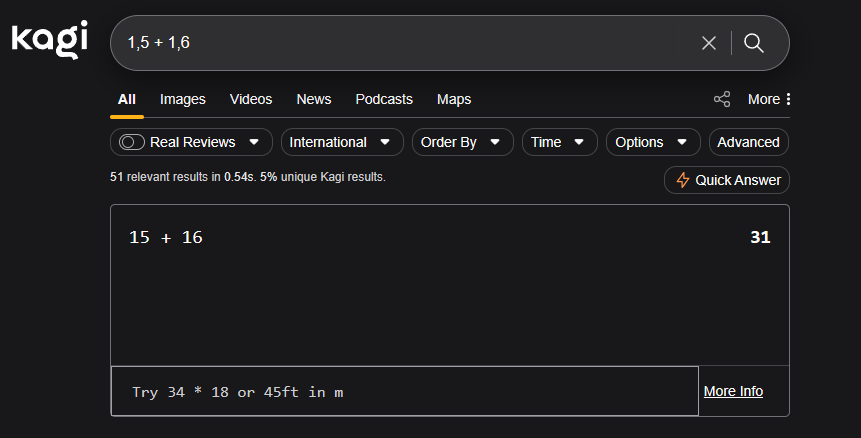Focus the calculator input Try 34 * 18
Image resolution: width=861 pixels, height=438 pixels.
pos(405,391)
